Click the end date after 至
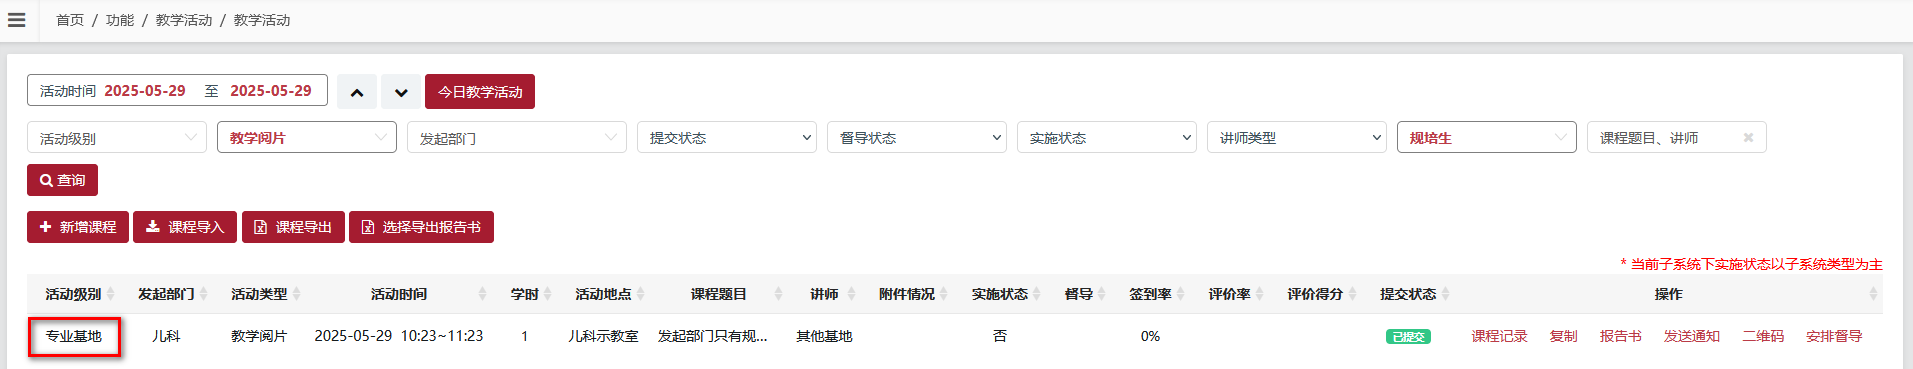The width and height of the screenshot is (1913, 369). 271,91
